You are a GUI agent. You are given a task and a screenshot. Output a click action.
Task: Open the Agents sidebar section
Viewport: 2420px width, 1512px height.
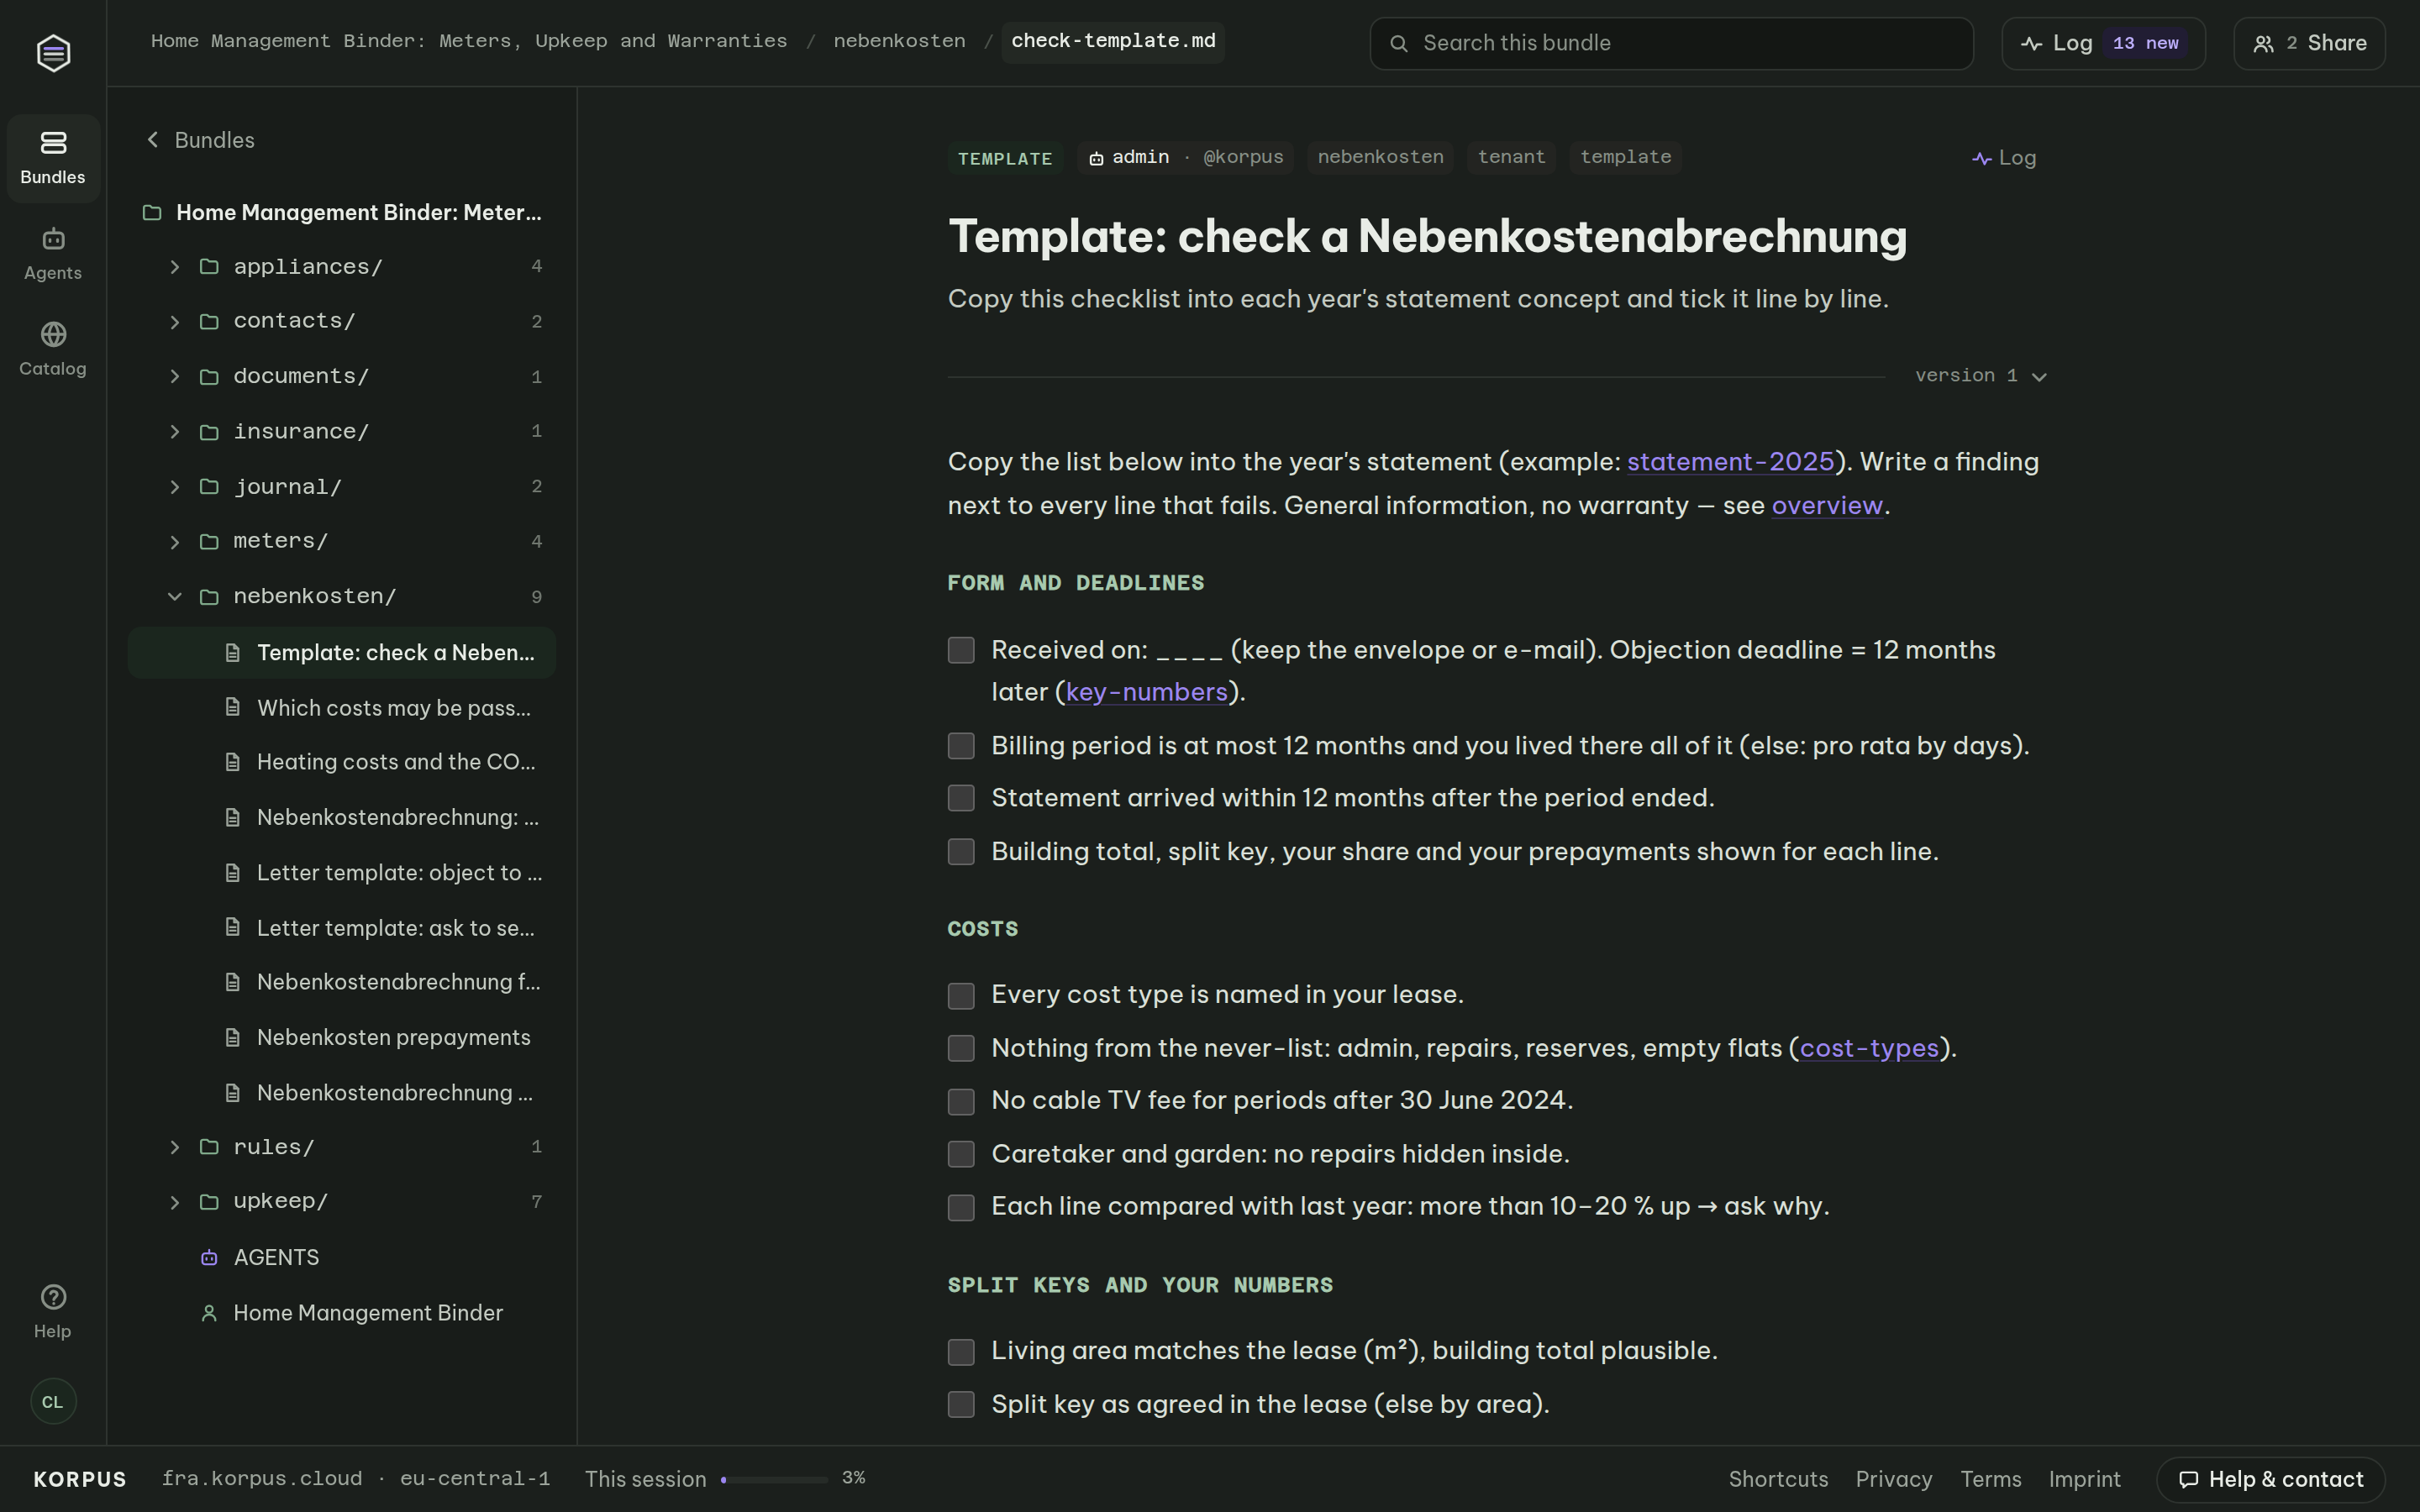tap(53, 254)
